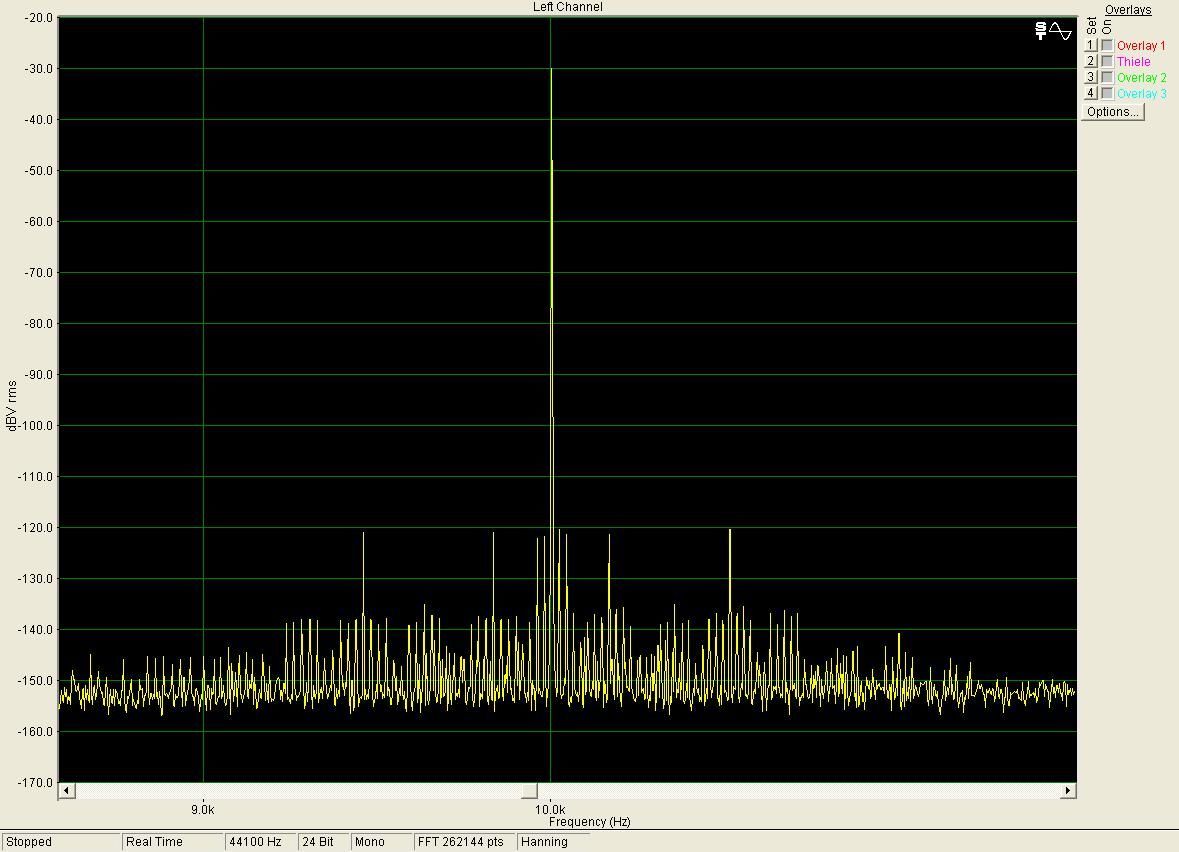Click the '24 Bit' status field
This screenshot has width=1179, height=852.
click(x=323, y=841)
